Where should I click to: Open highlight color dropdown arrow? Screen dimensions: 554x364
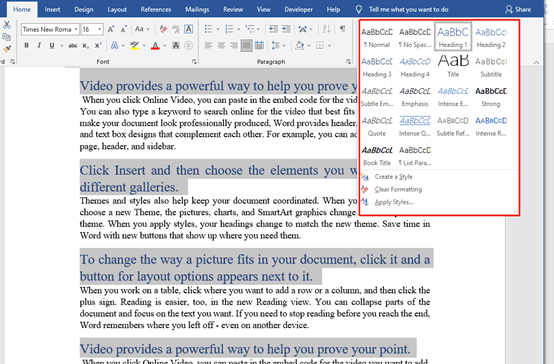click(x=144, y=46)
